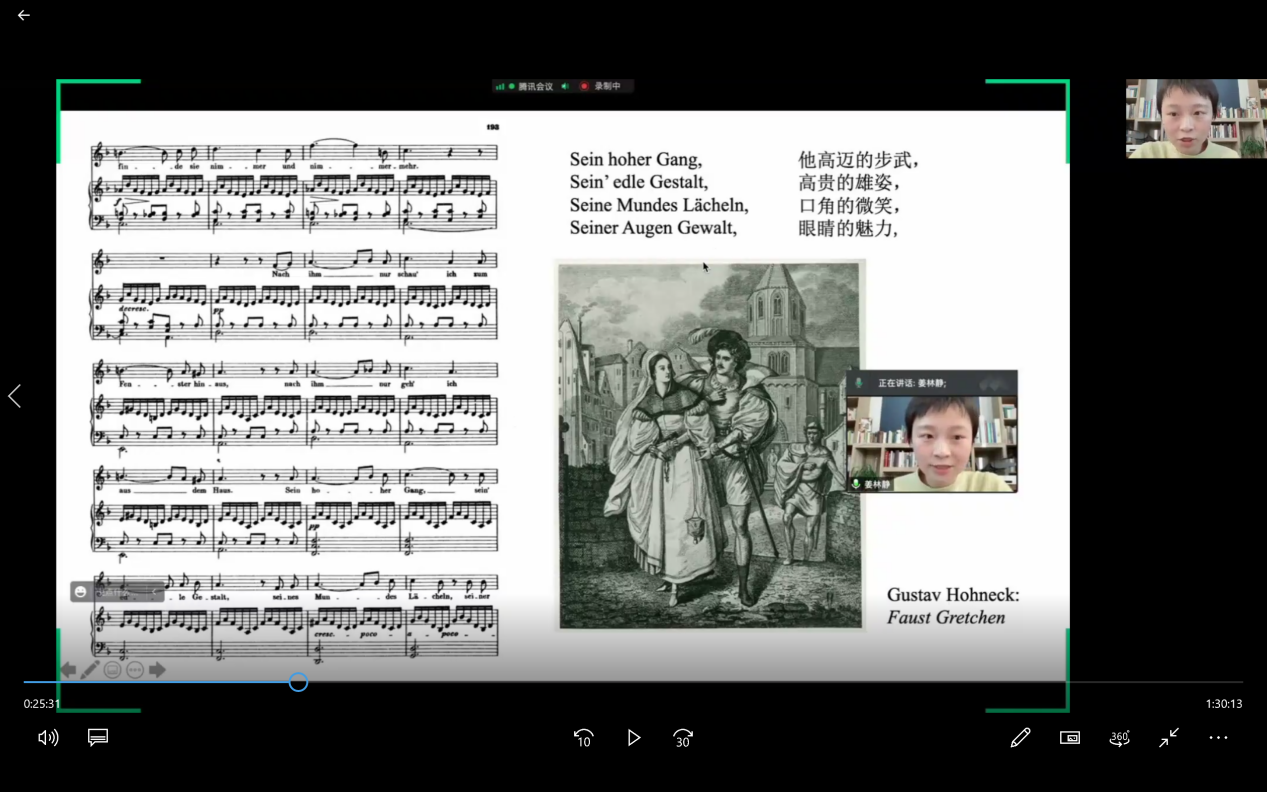The height and width of the screenshot is (792, 1267).
Task: Click the Chinese line 口角的微笑
Action: tap(849, 205)
